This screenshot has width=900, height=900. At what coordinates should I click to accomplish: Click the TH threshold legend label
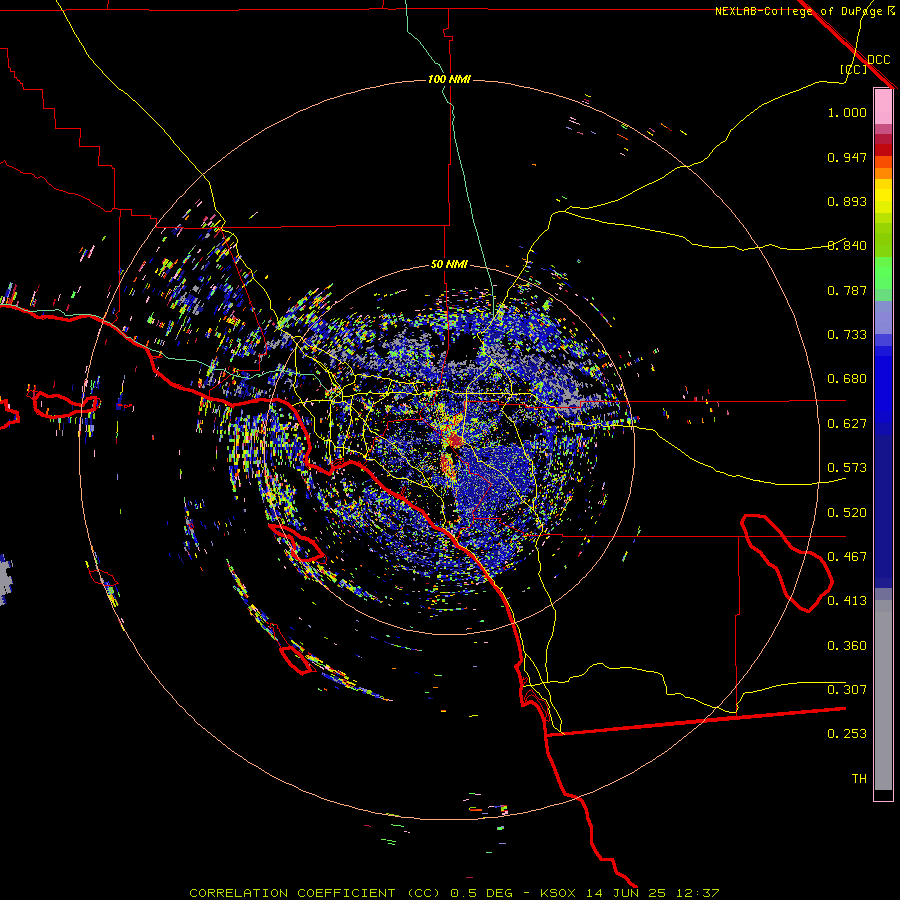(x=859, y=779)
